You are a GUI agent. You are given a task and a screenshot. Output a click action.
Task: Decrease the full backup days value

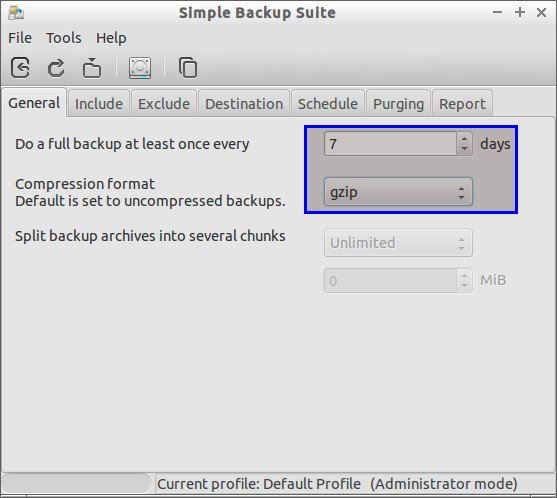point(464,149)
